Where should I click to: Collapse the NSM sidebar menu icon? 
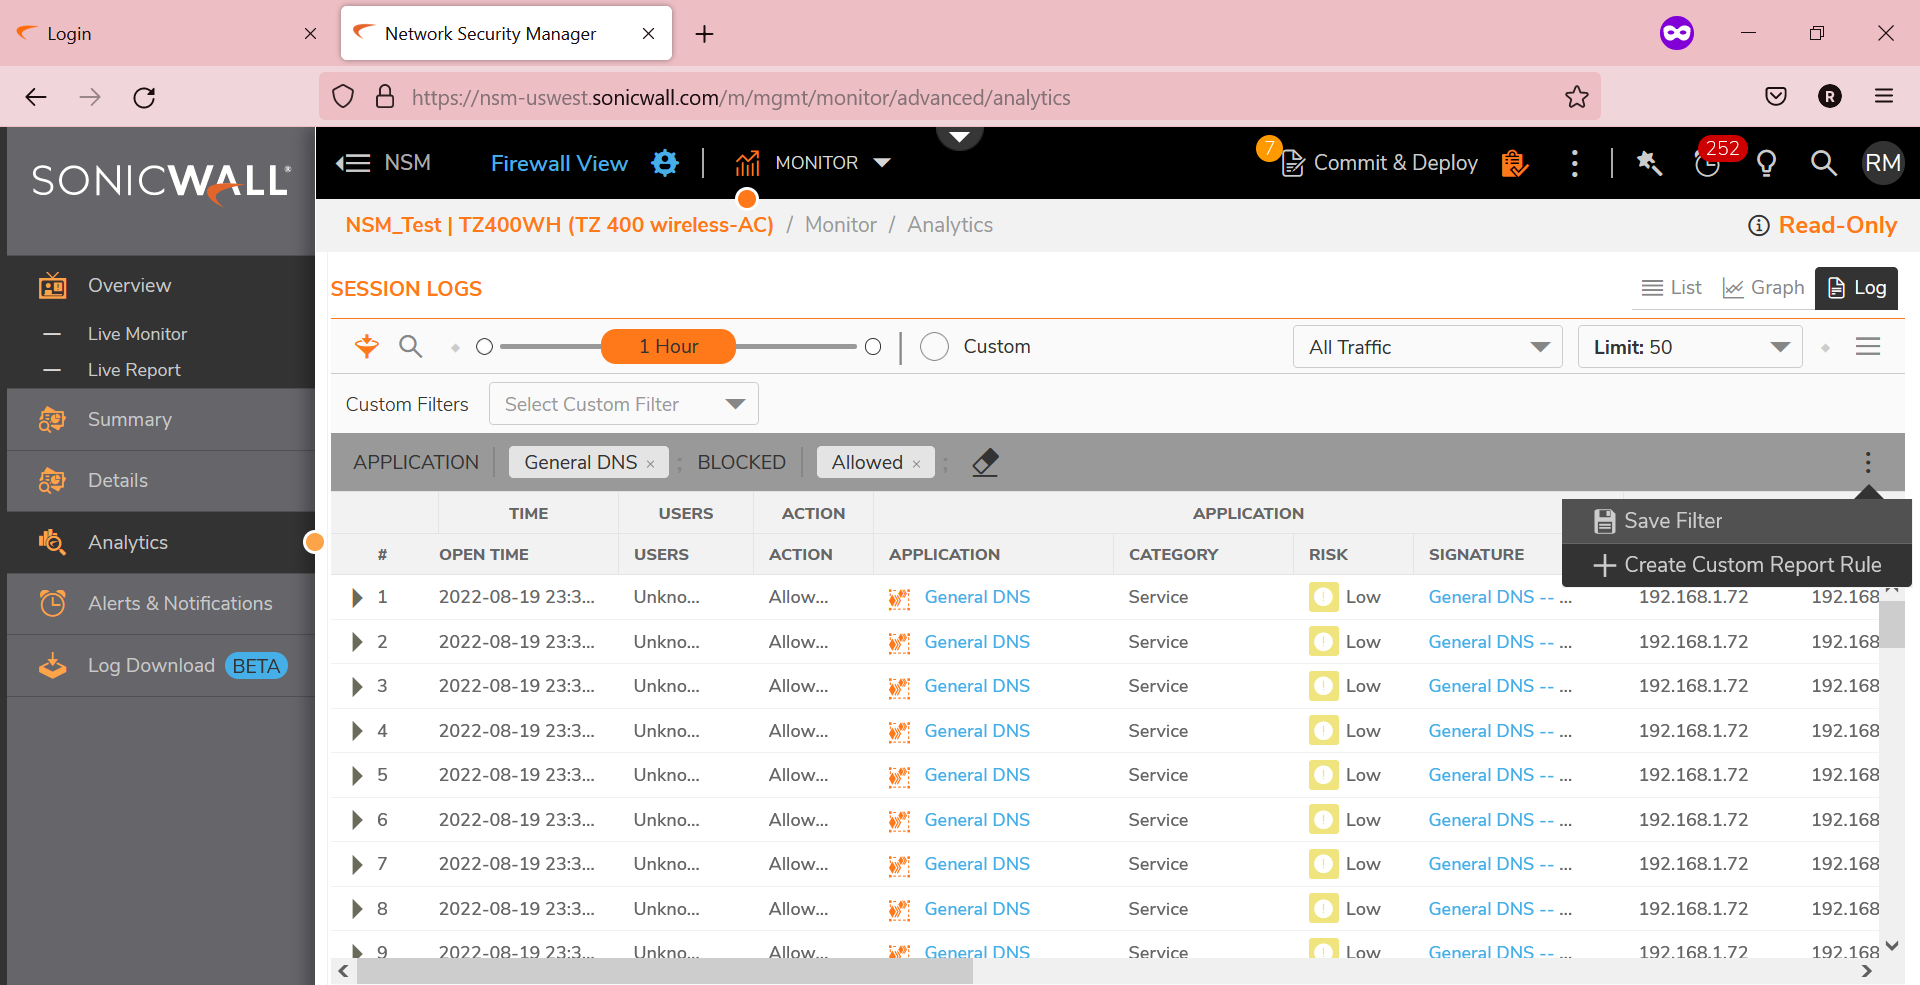pos(353,163)
